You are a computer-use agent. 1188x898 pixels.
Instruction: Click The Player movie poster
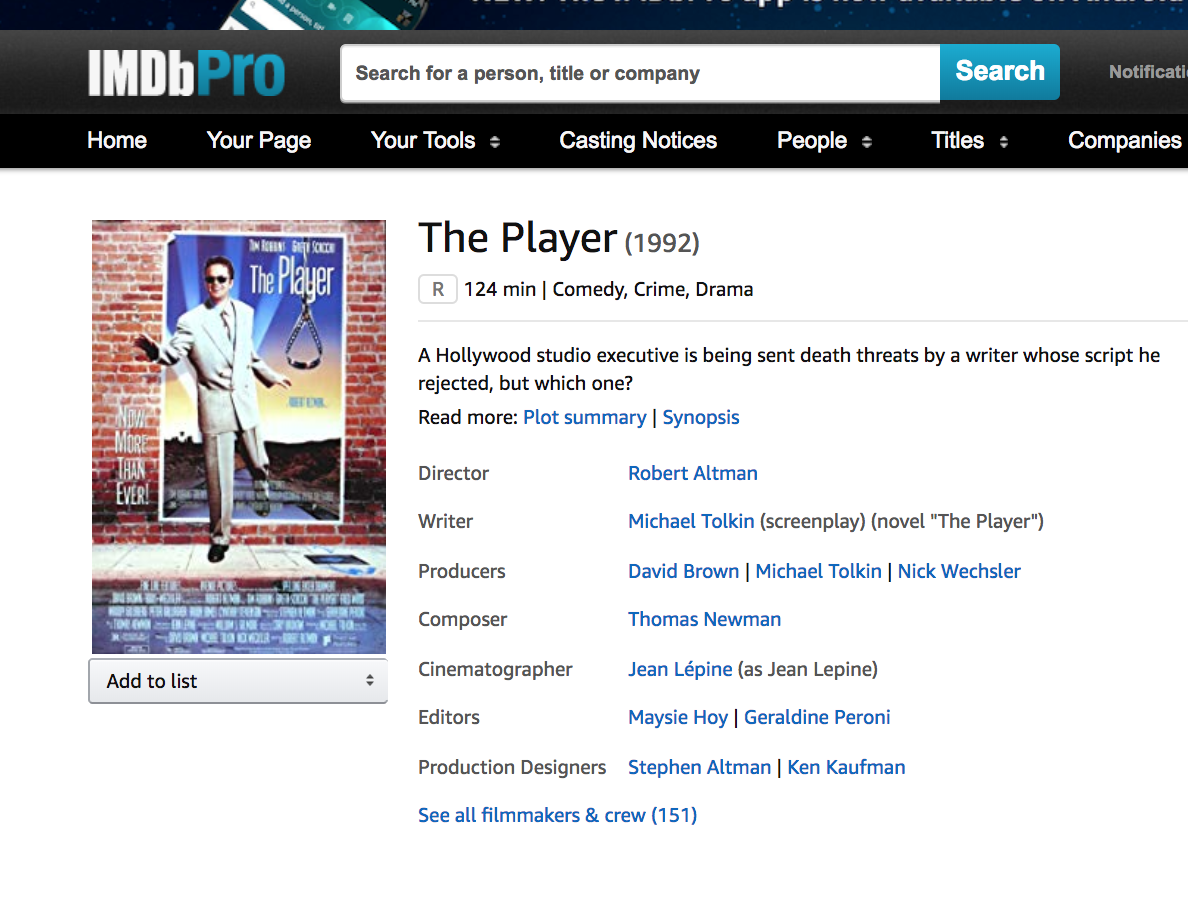[239, 436]
